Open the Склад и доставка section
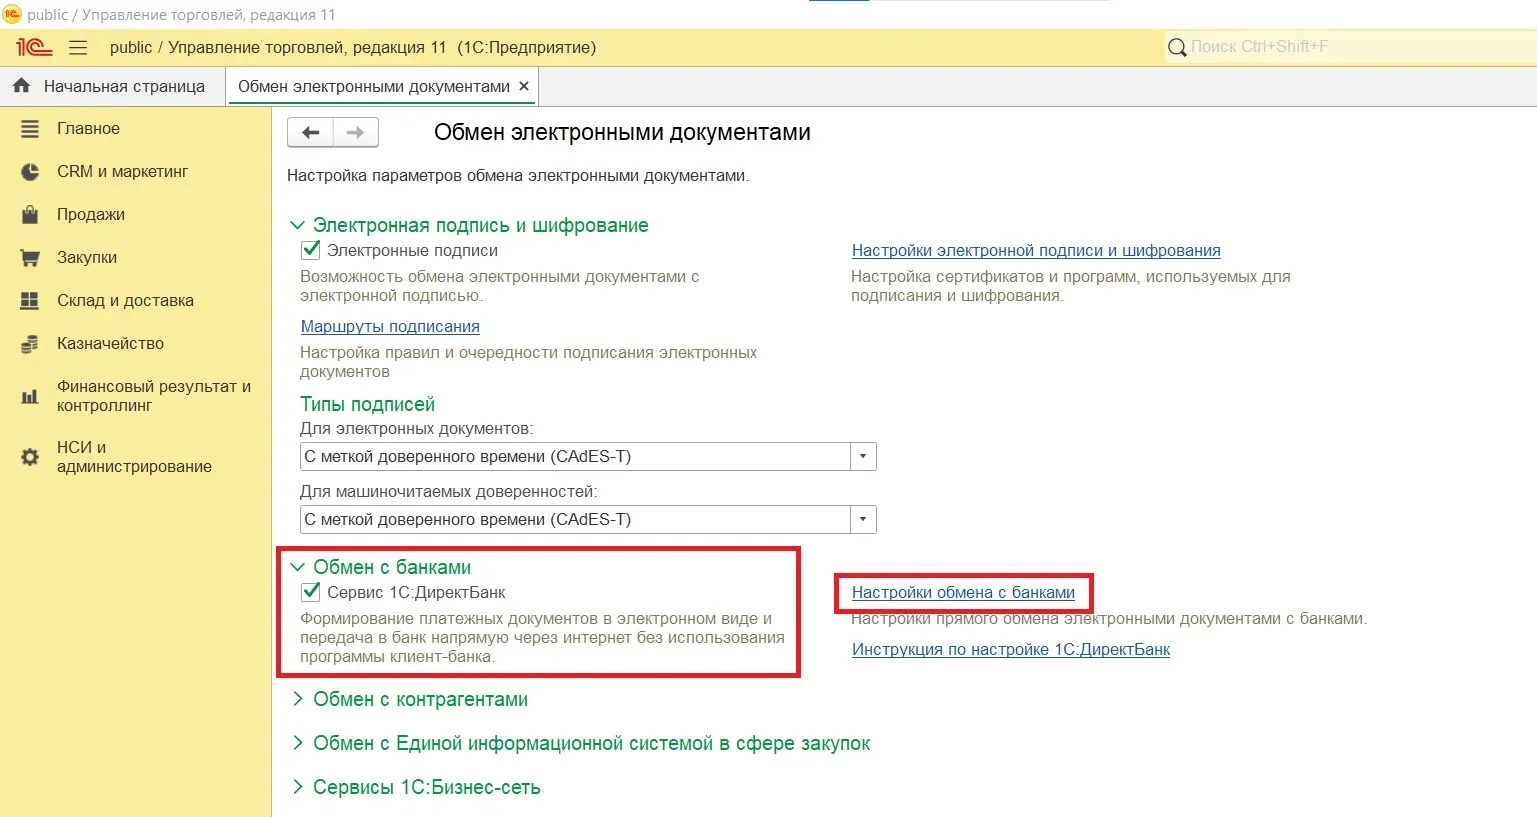Image resolution: width=1537 pixels, height=817 pixels. tap(125, 301)
